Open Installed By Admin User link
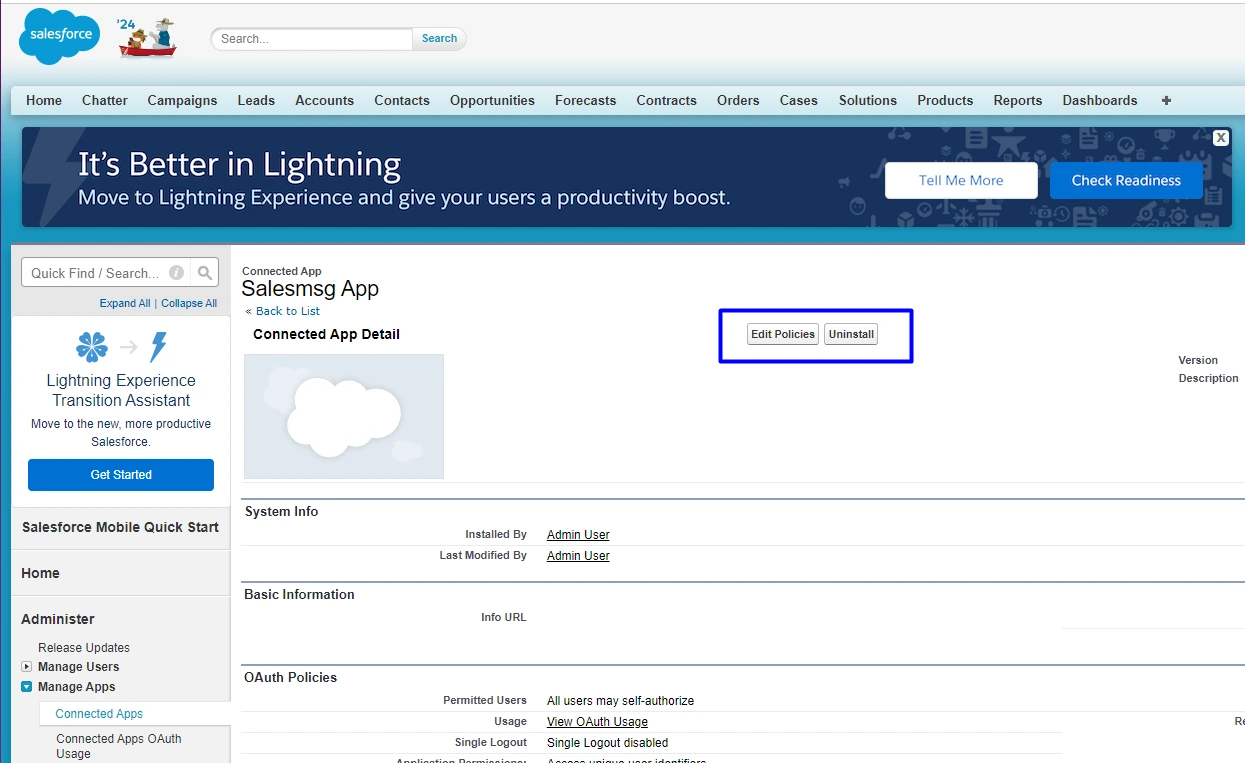 coord(578,535)
